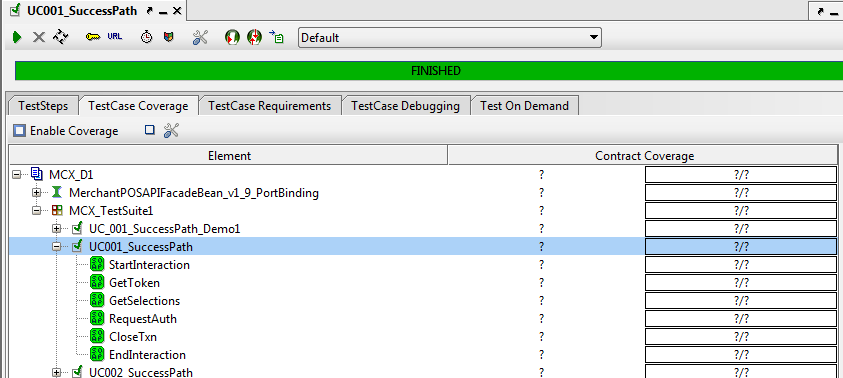Expand the UC_001_SuccessPath_Demo1 test case
Viewport: 843px width, 378px height.
click(56, 229)
